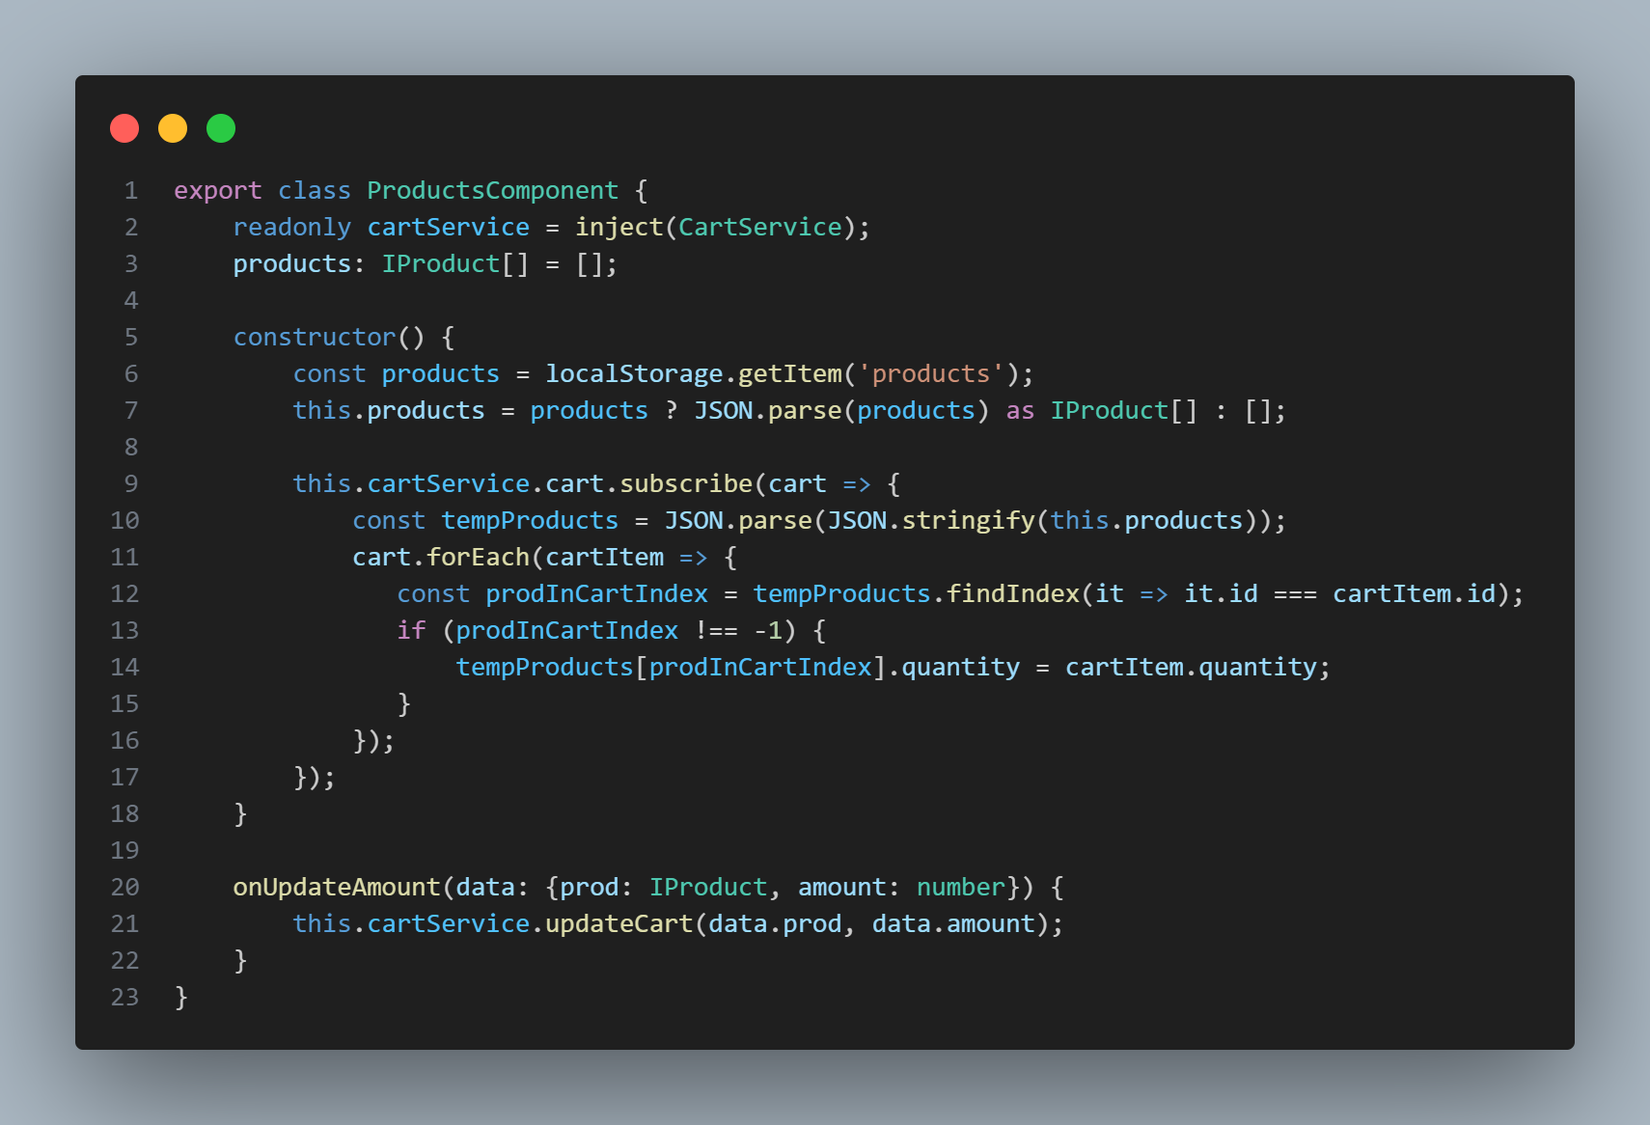Click the CartService token on line 2
The image size is (1650, 1125).
(x=760, y=227)
